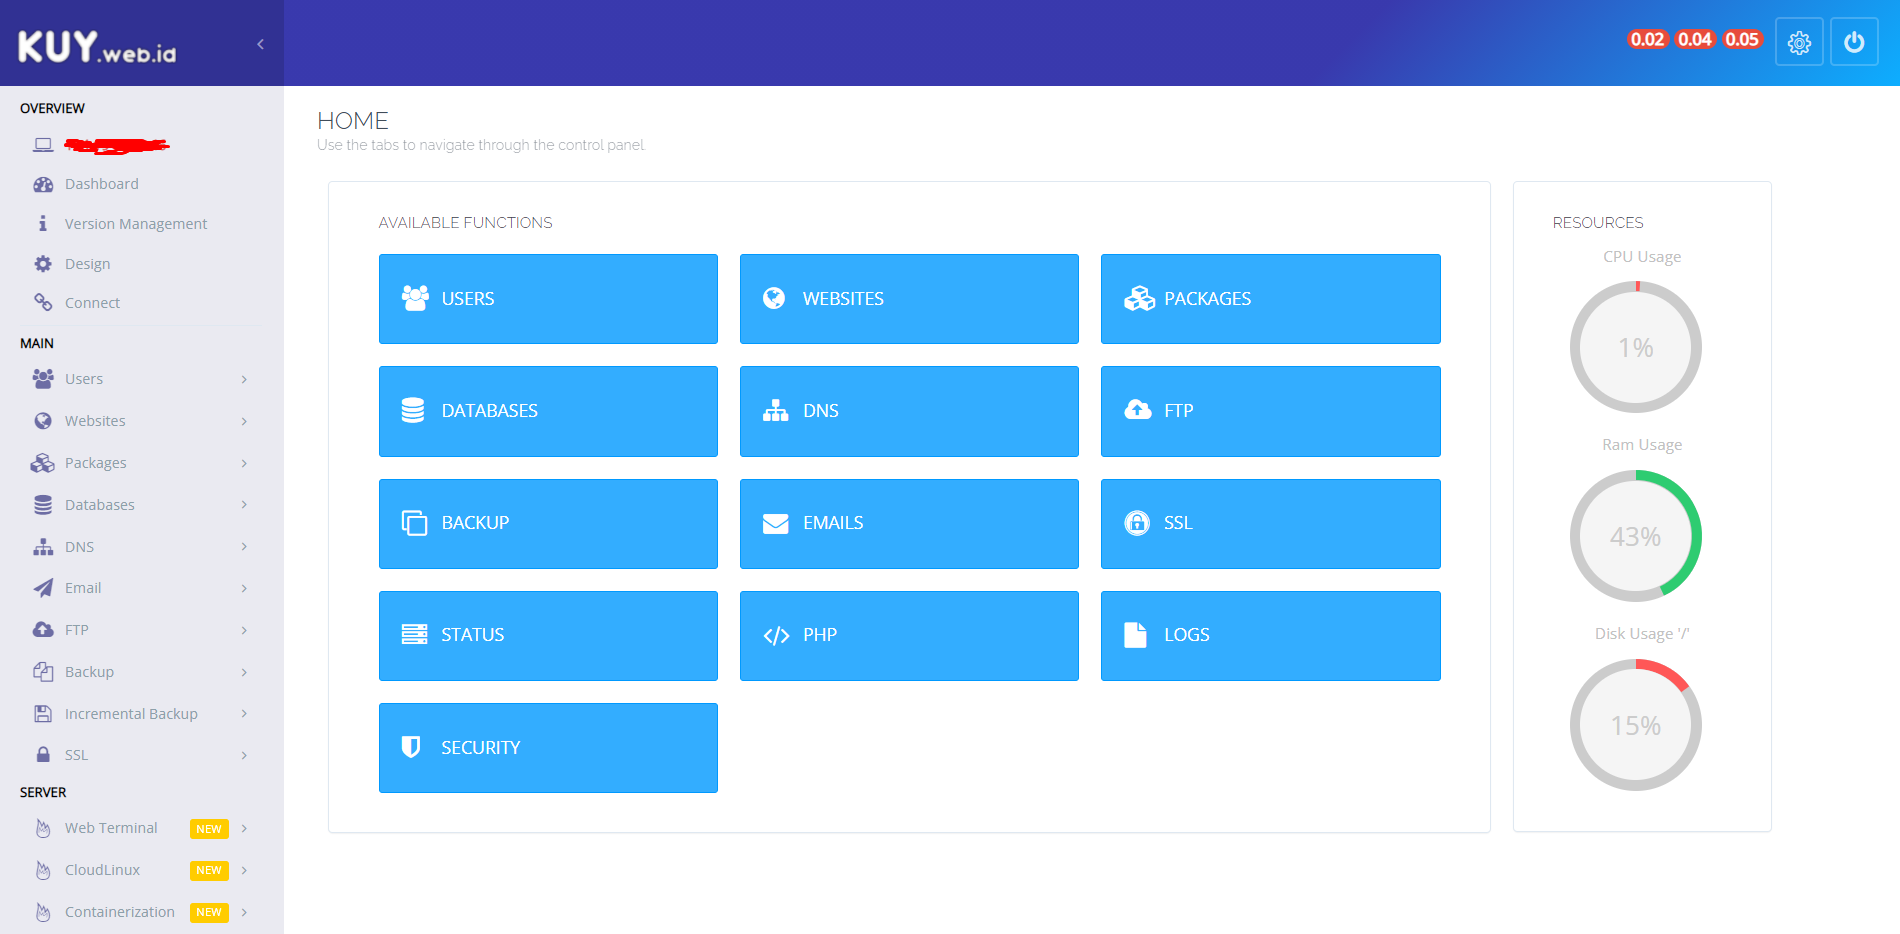Open the SSL padlock function tile
Viewport: 1900px width, 934px height.
coord(1270,523)
